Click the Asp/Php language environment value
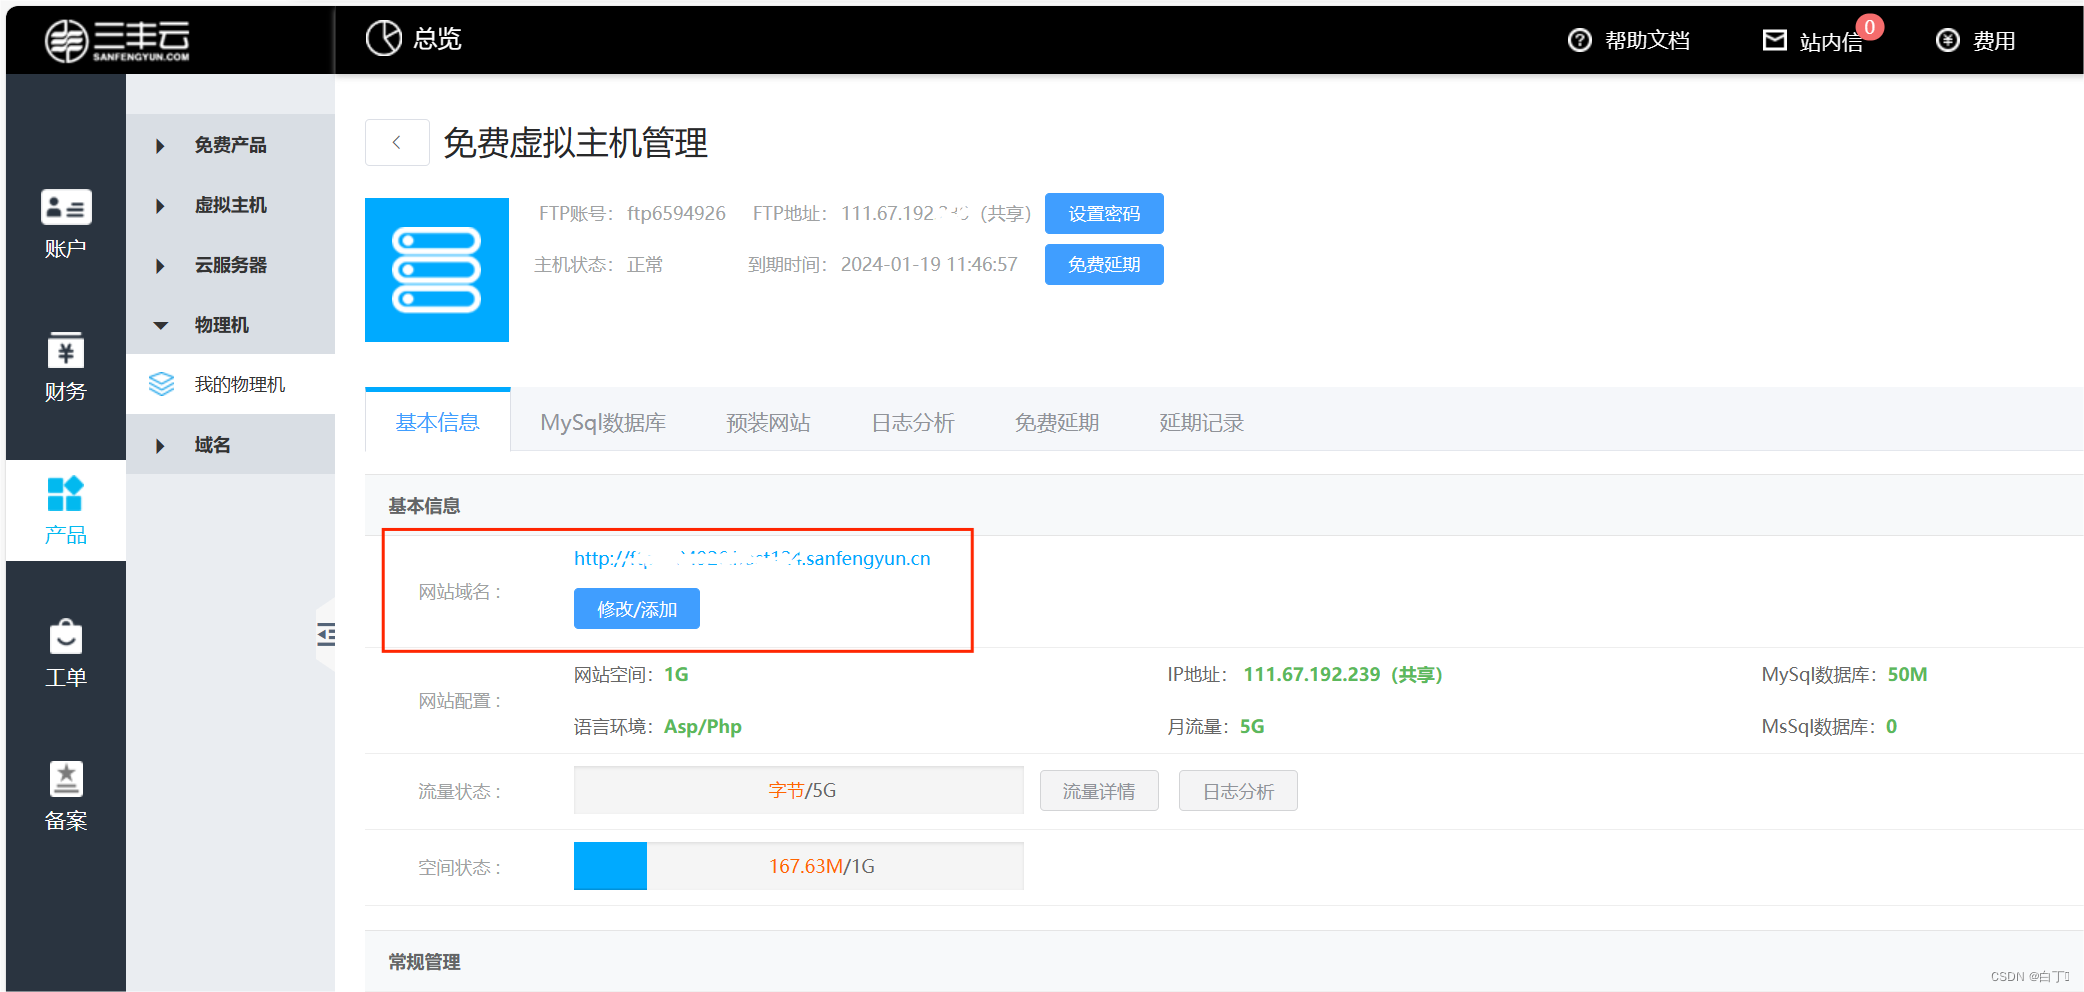This screenshot has height=992, width=2084. [703, 727]
